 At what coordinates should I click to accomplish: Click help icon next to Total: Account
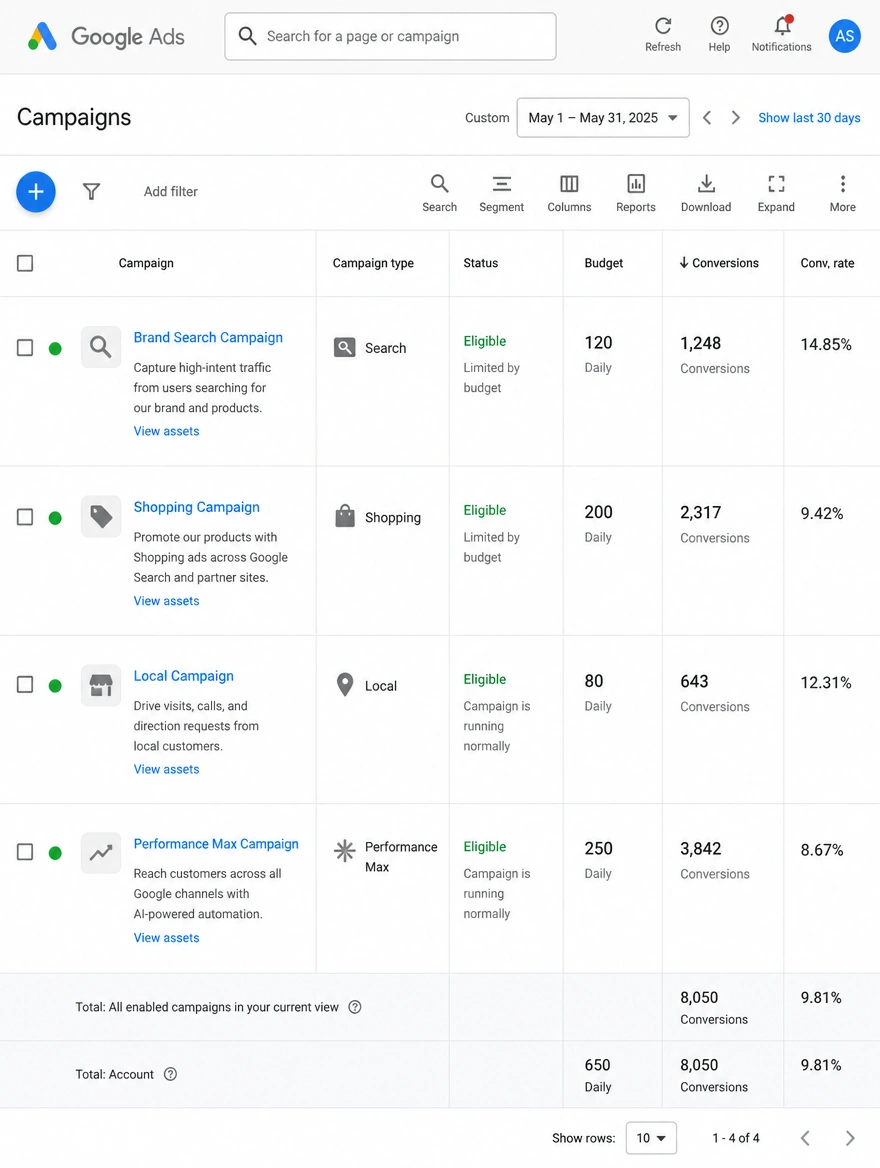[x=170, y=1074]
